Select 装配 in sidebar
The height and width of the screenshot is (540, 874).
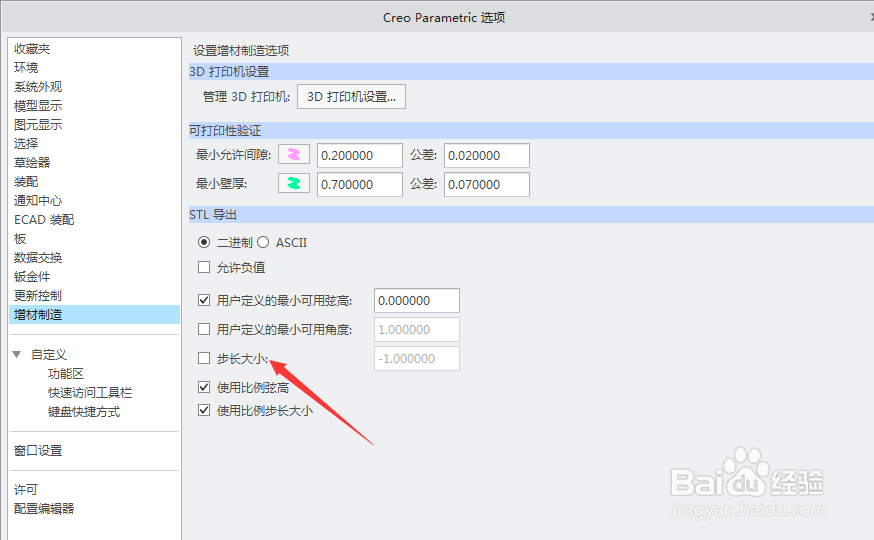click(26, 182)
